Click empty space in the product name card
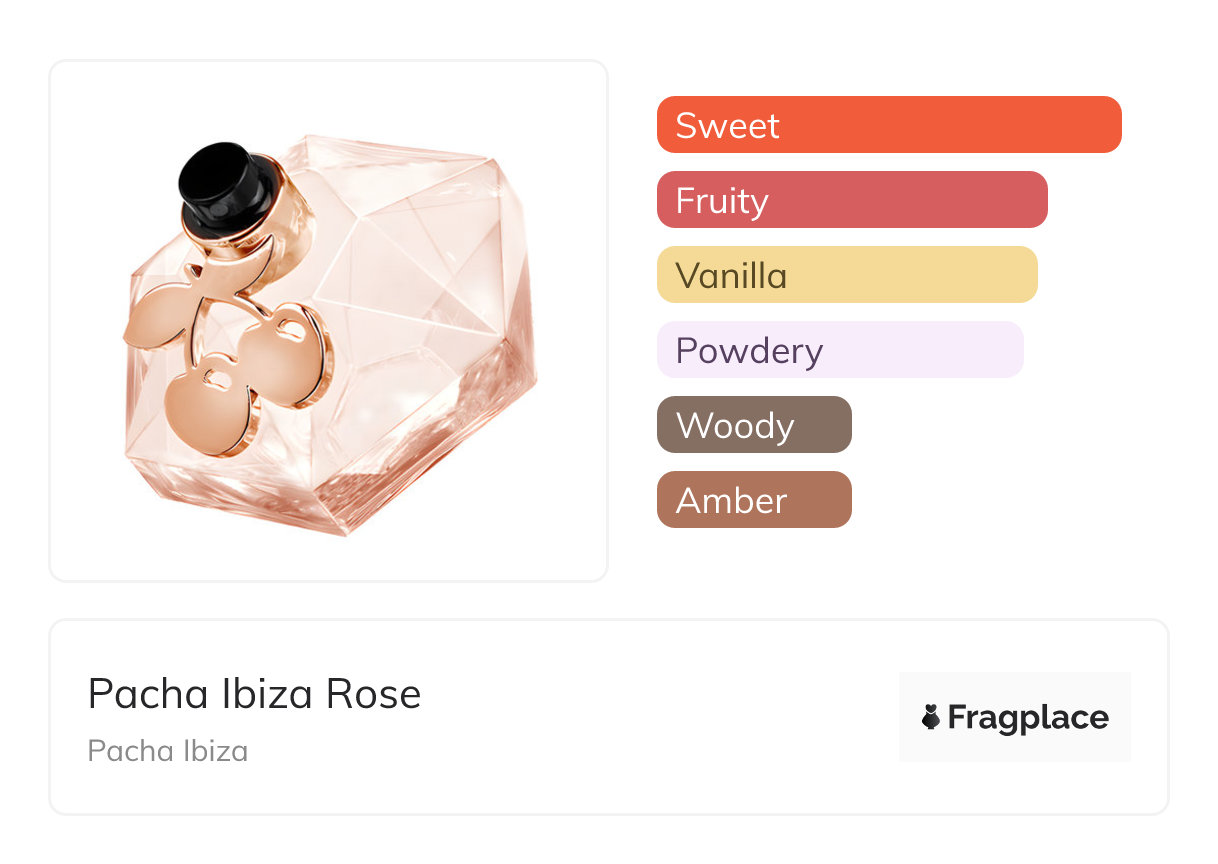This screenshot has height=864, width=1218. [x=650, y=720]
